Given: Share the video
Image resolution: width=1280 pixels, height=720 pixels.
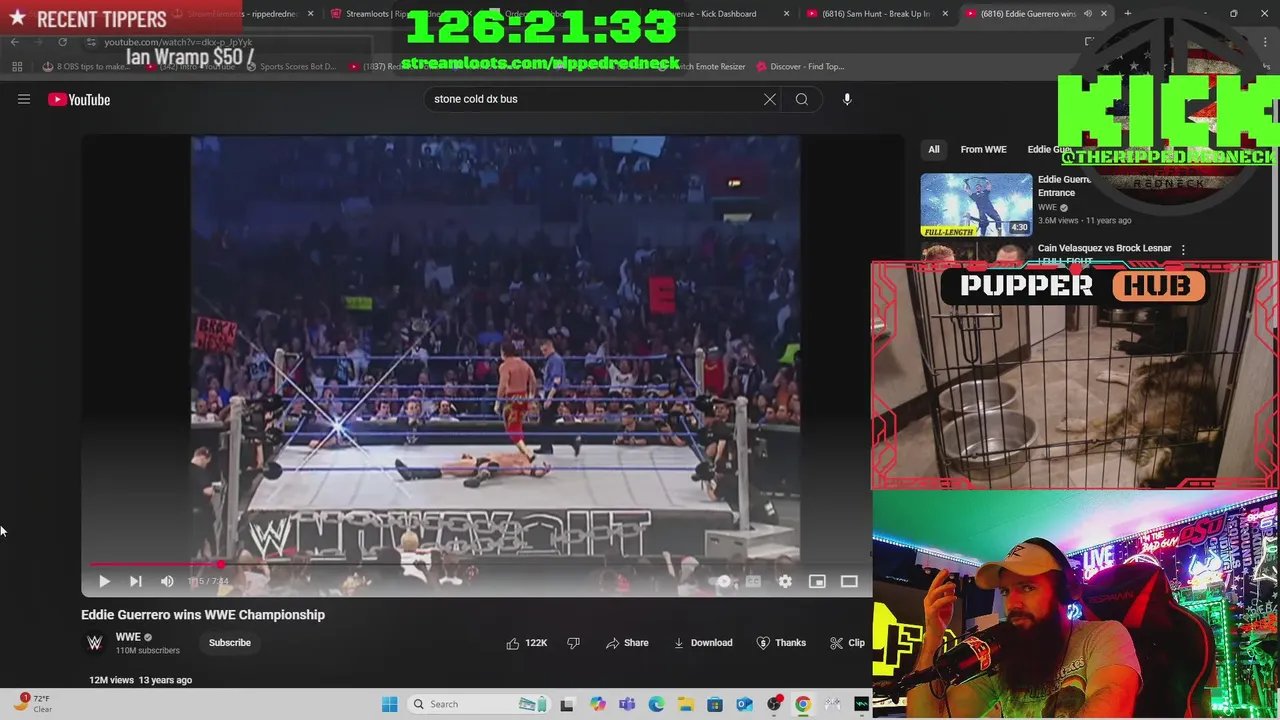Looking at the screenshot, I should 627,643.
